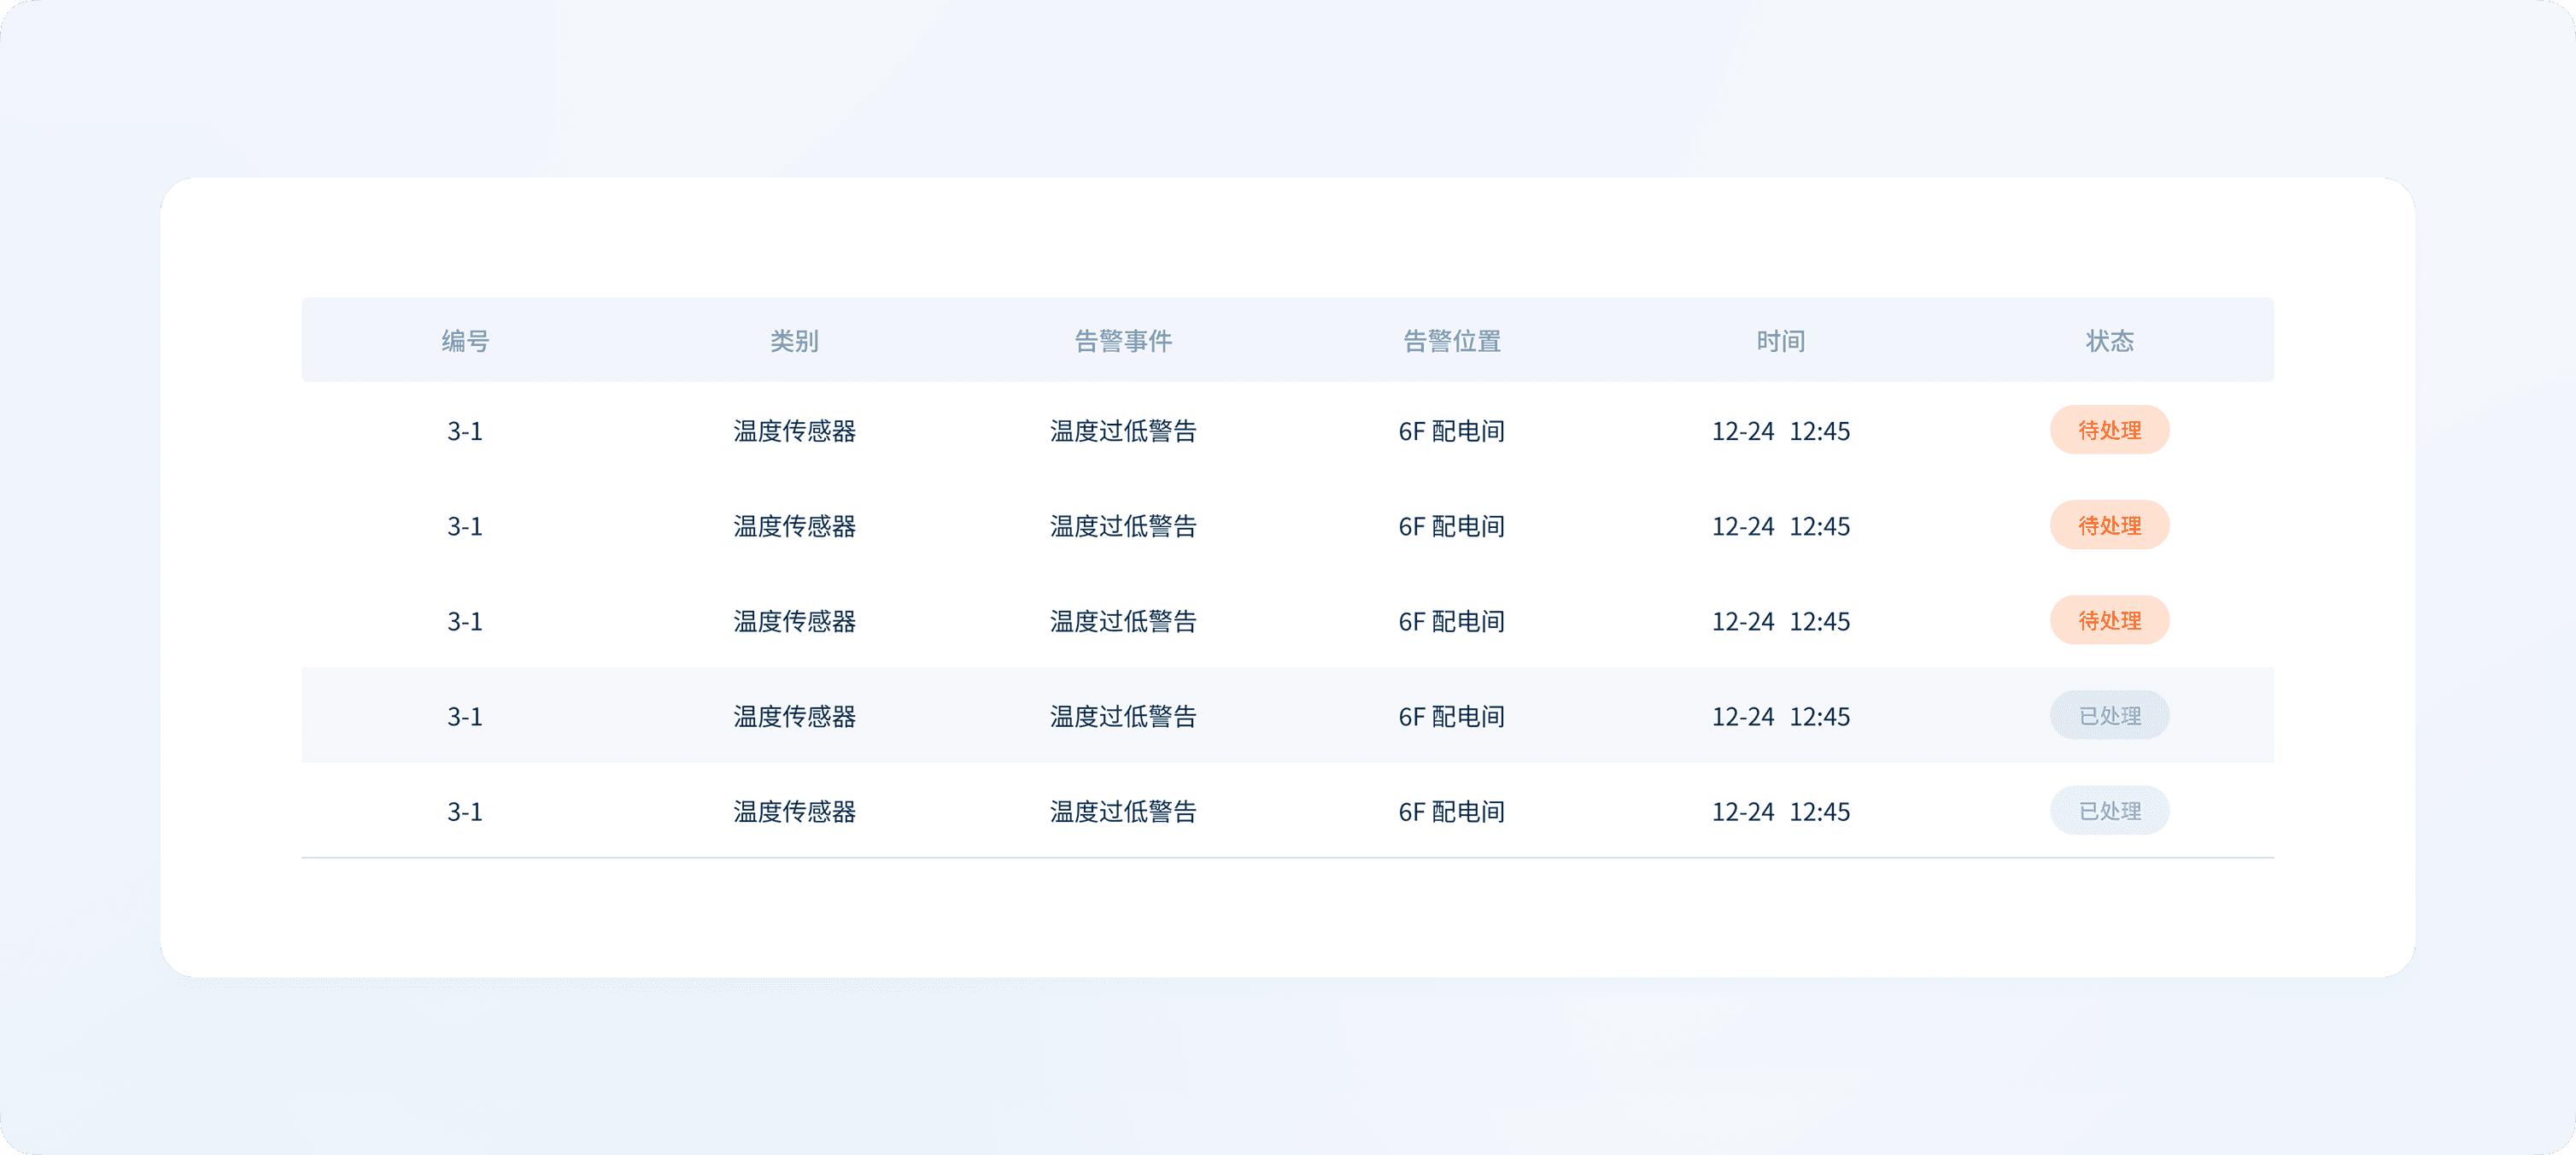Click 6F 配电间 in the second row

coord(1452,526)
